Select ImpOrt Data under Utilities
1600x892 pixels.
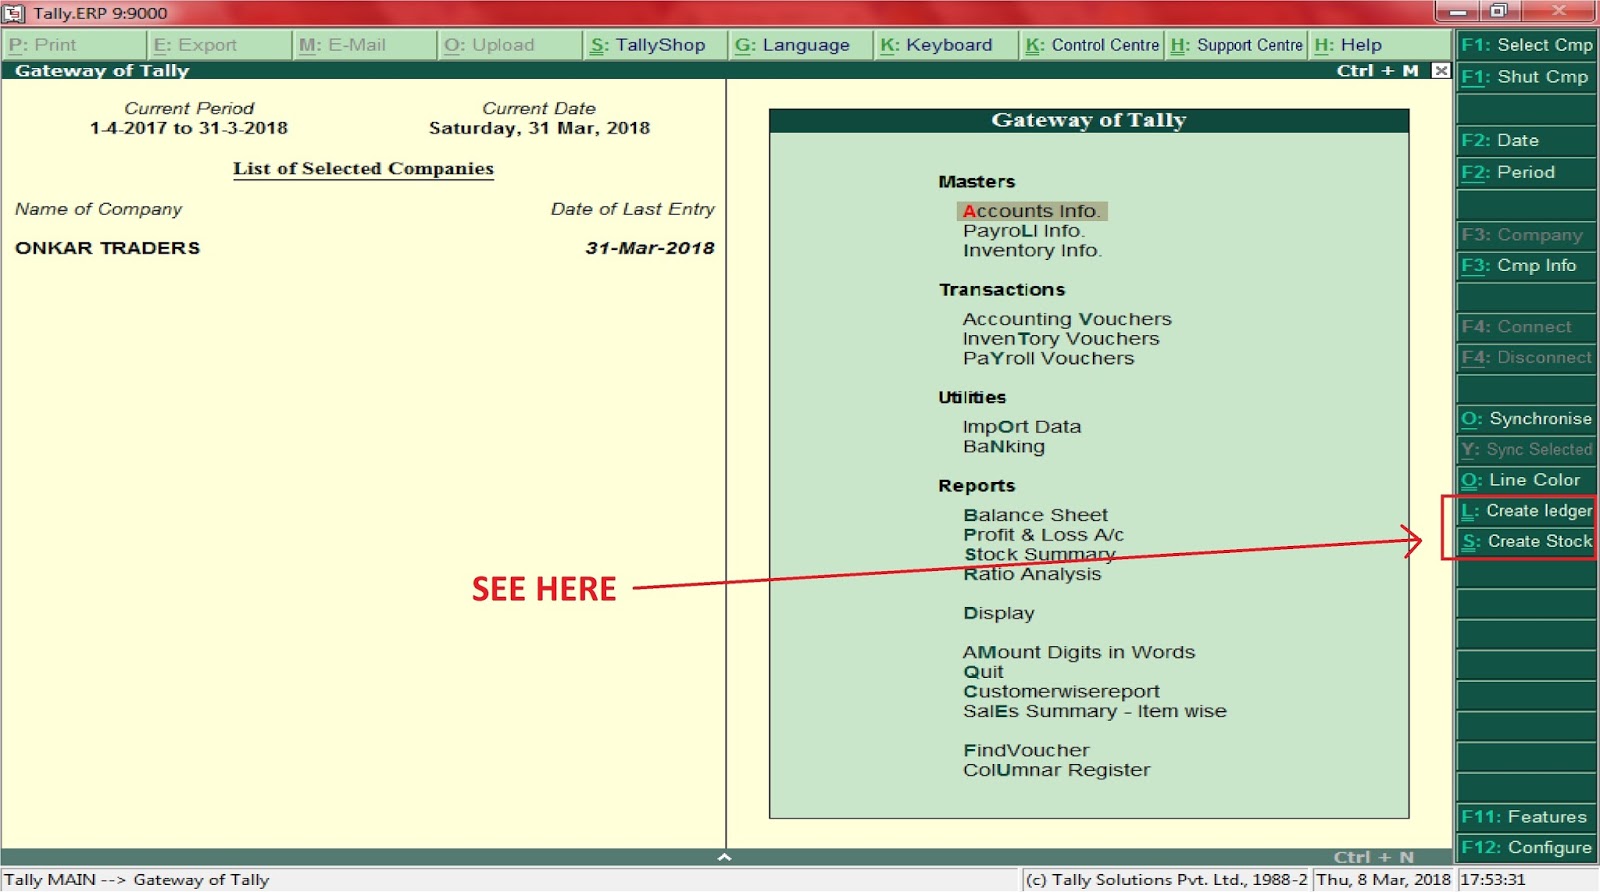point(1022,427)
